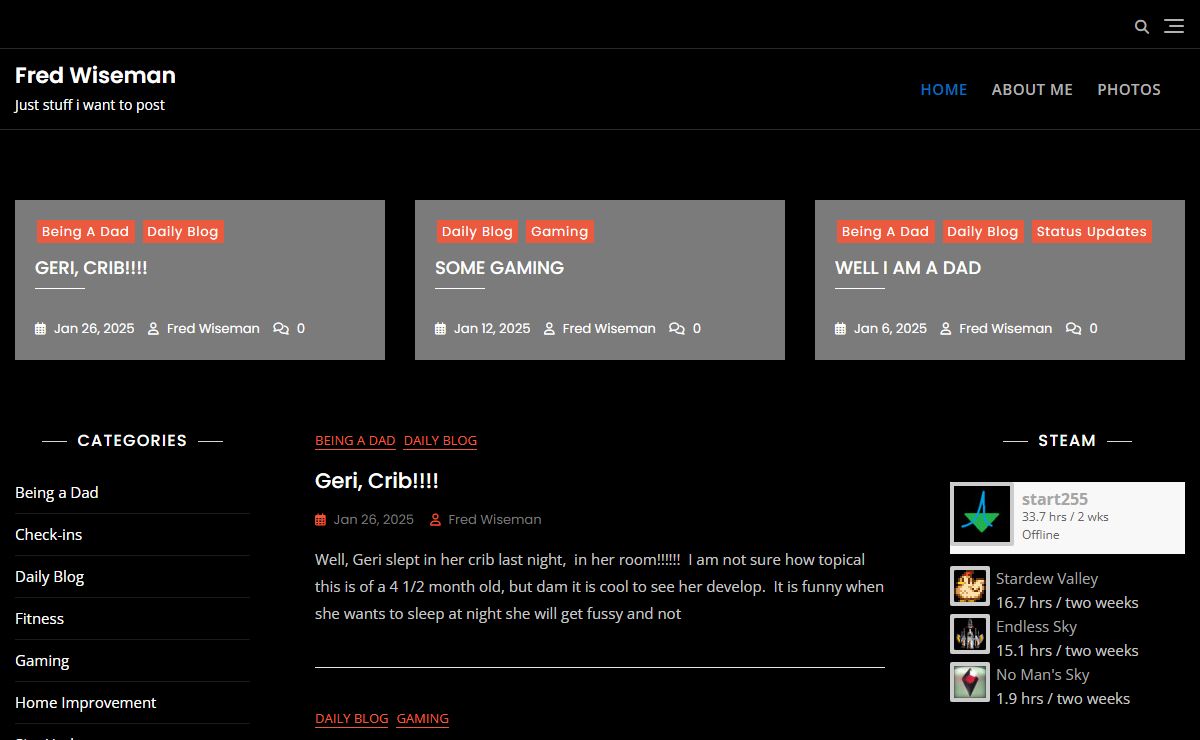Click the No Man's Sky game icon
1200x740 pixels.
pyautogui.click(x=969, y=683)
